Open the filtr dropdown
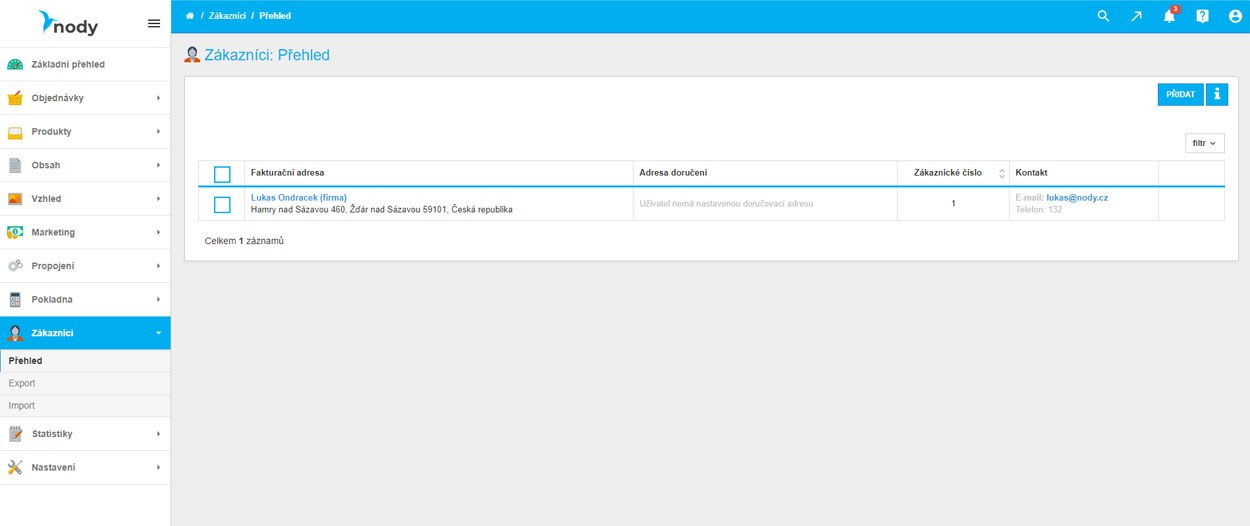1250x526 pixels. [x=1204, y=144]
